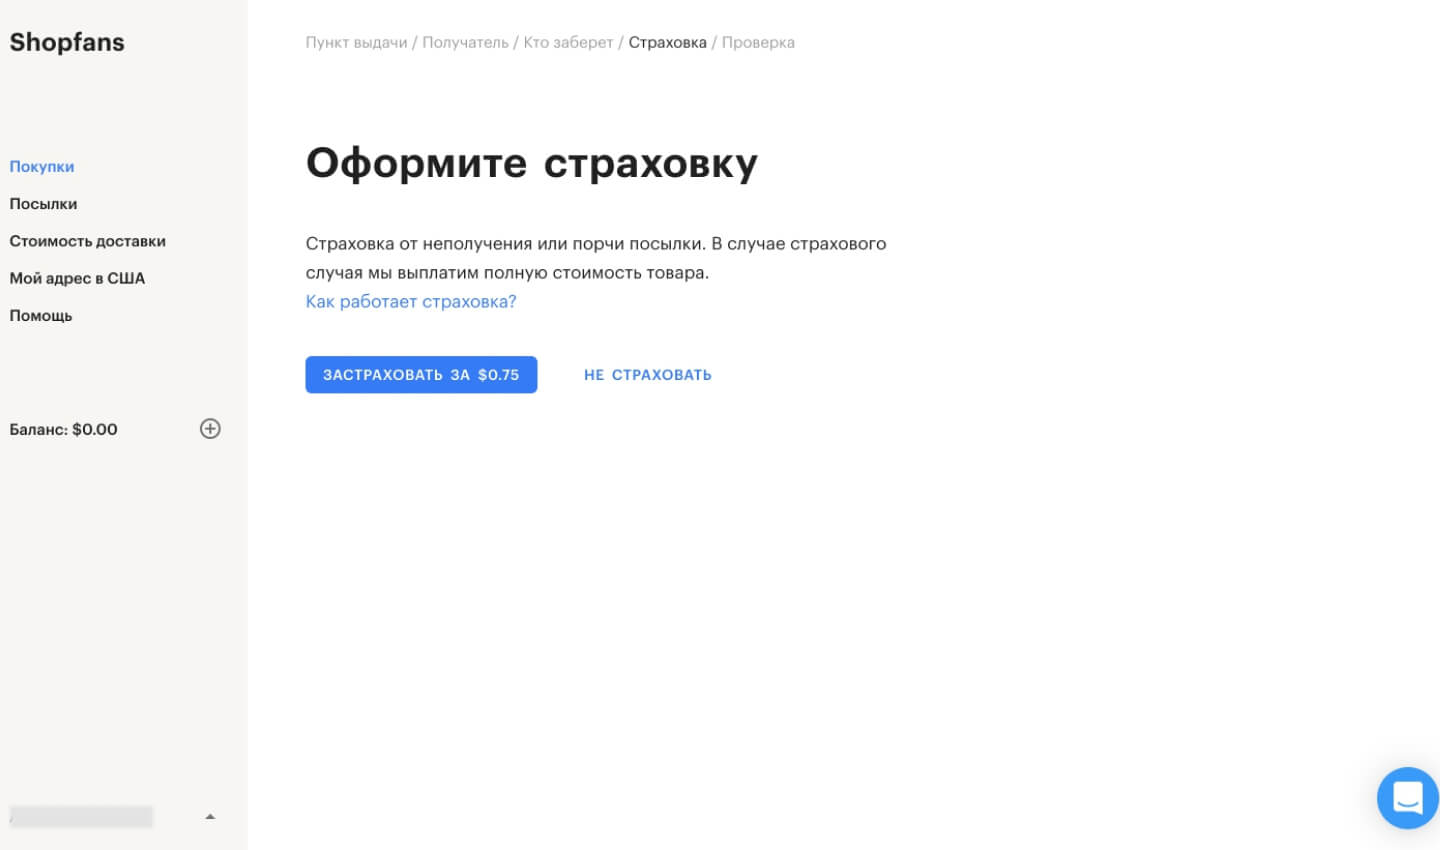Open the chat support widget
The image size is (1440, 850).
[x=1407, y=797]
